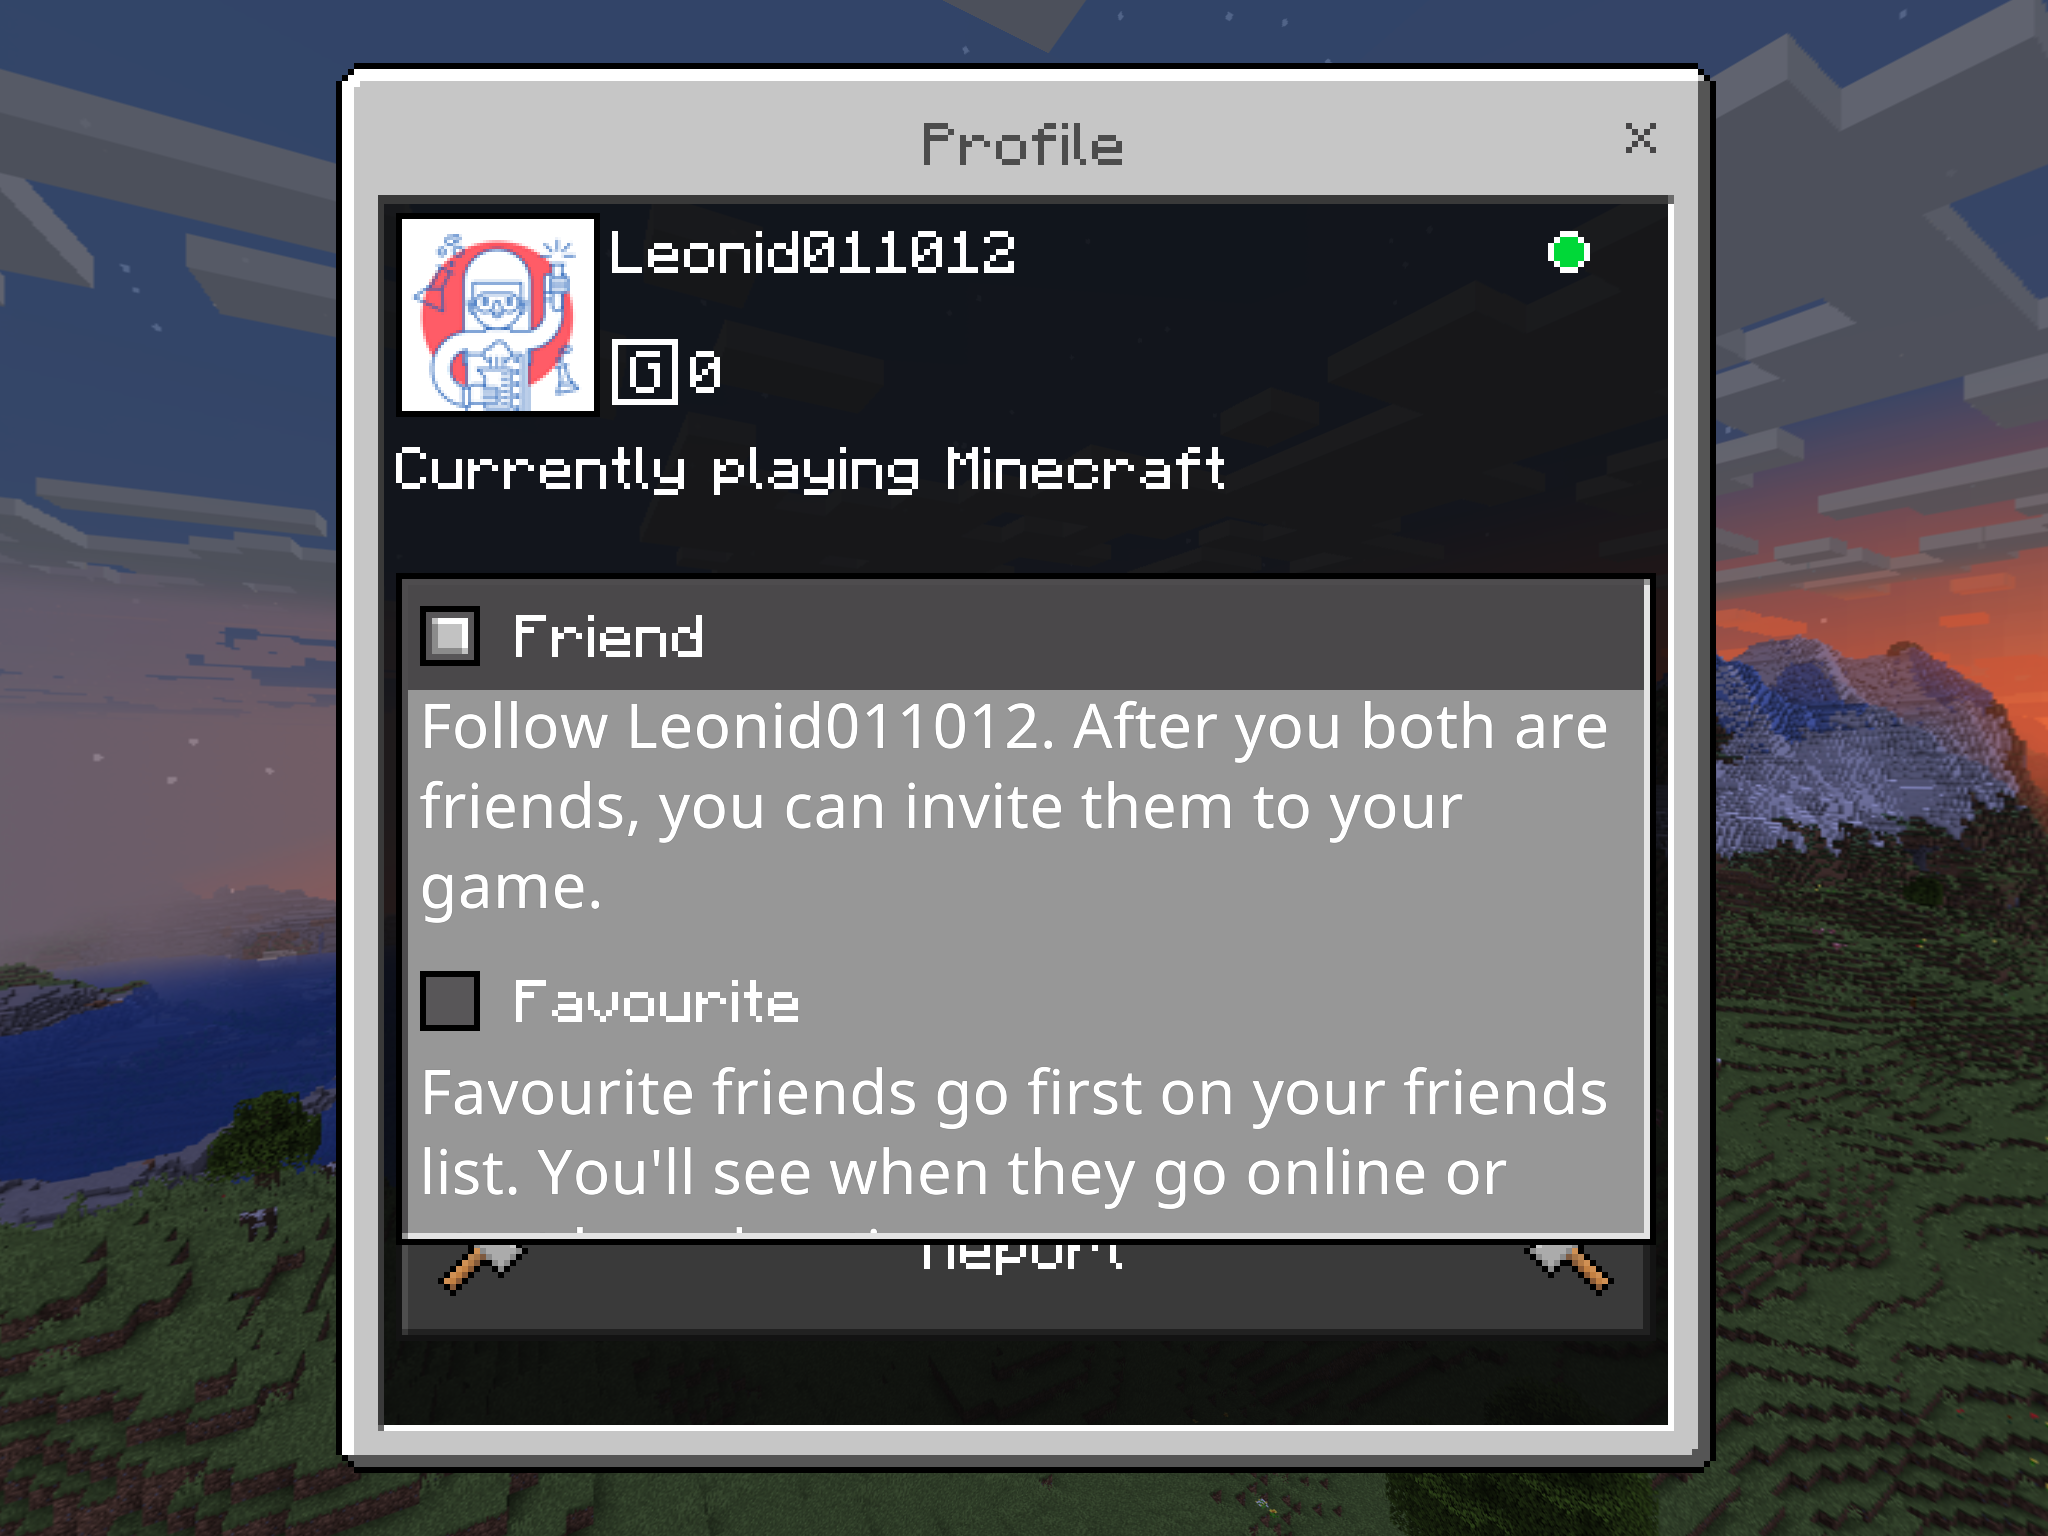Click Leonid011012's scientist avatar picture
The height and width of the screenshot is (1536, 2048).
tap(497, 315)
